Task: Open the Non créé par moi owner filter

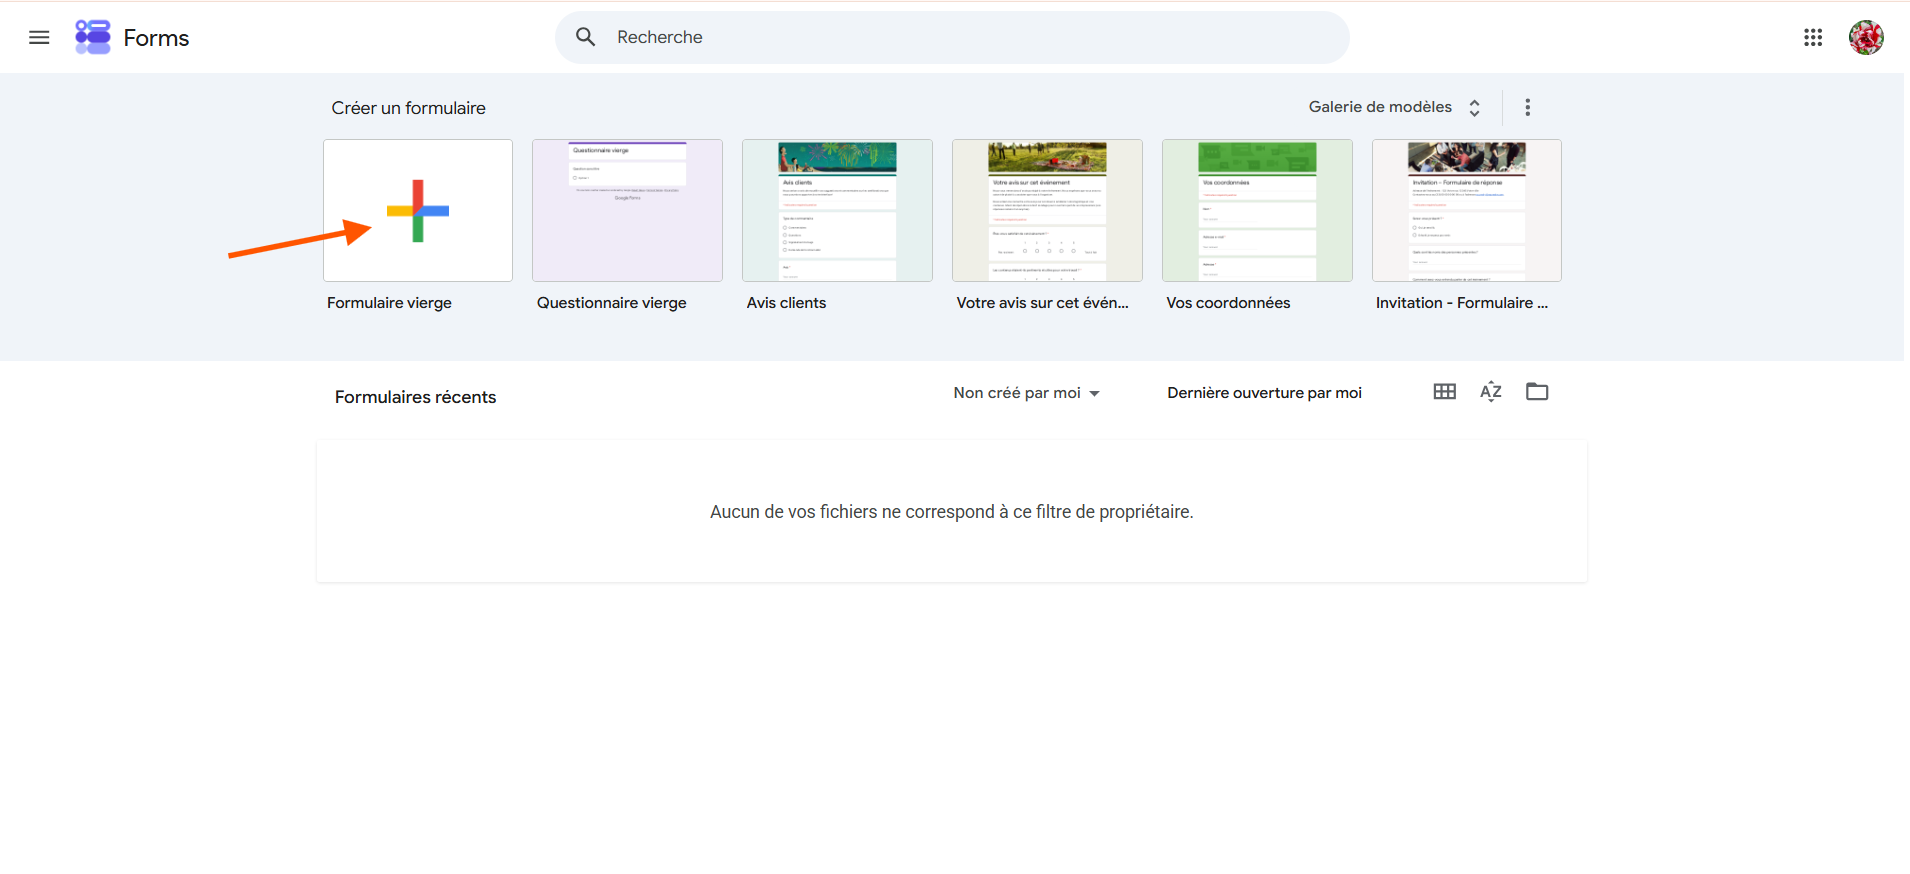Action: pyautogui.click(x=1027, y=393)
